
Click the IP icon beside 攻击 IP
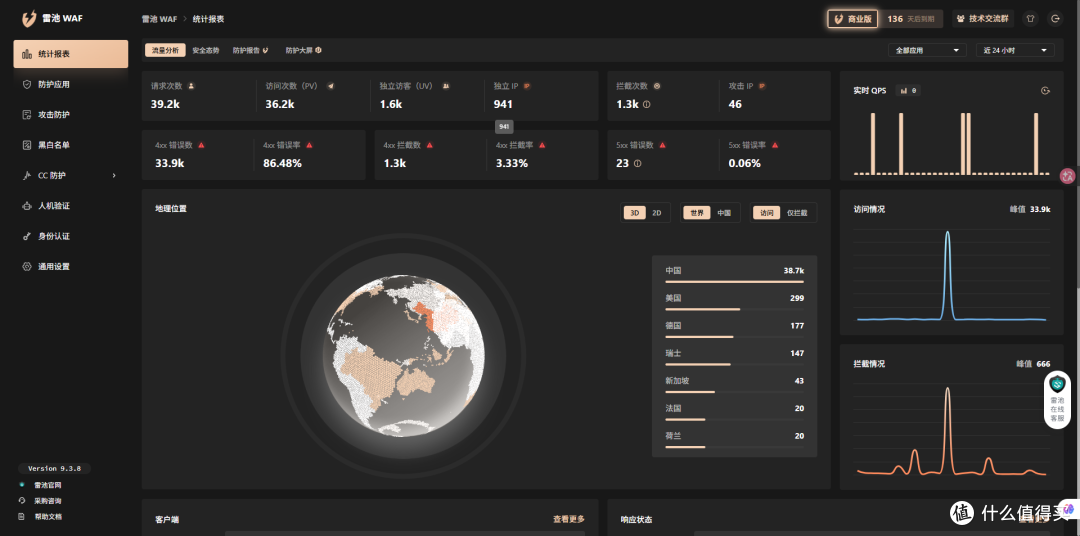pos(762,86)
